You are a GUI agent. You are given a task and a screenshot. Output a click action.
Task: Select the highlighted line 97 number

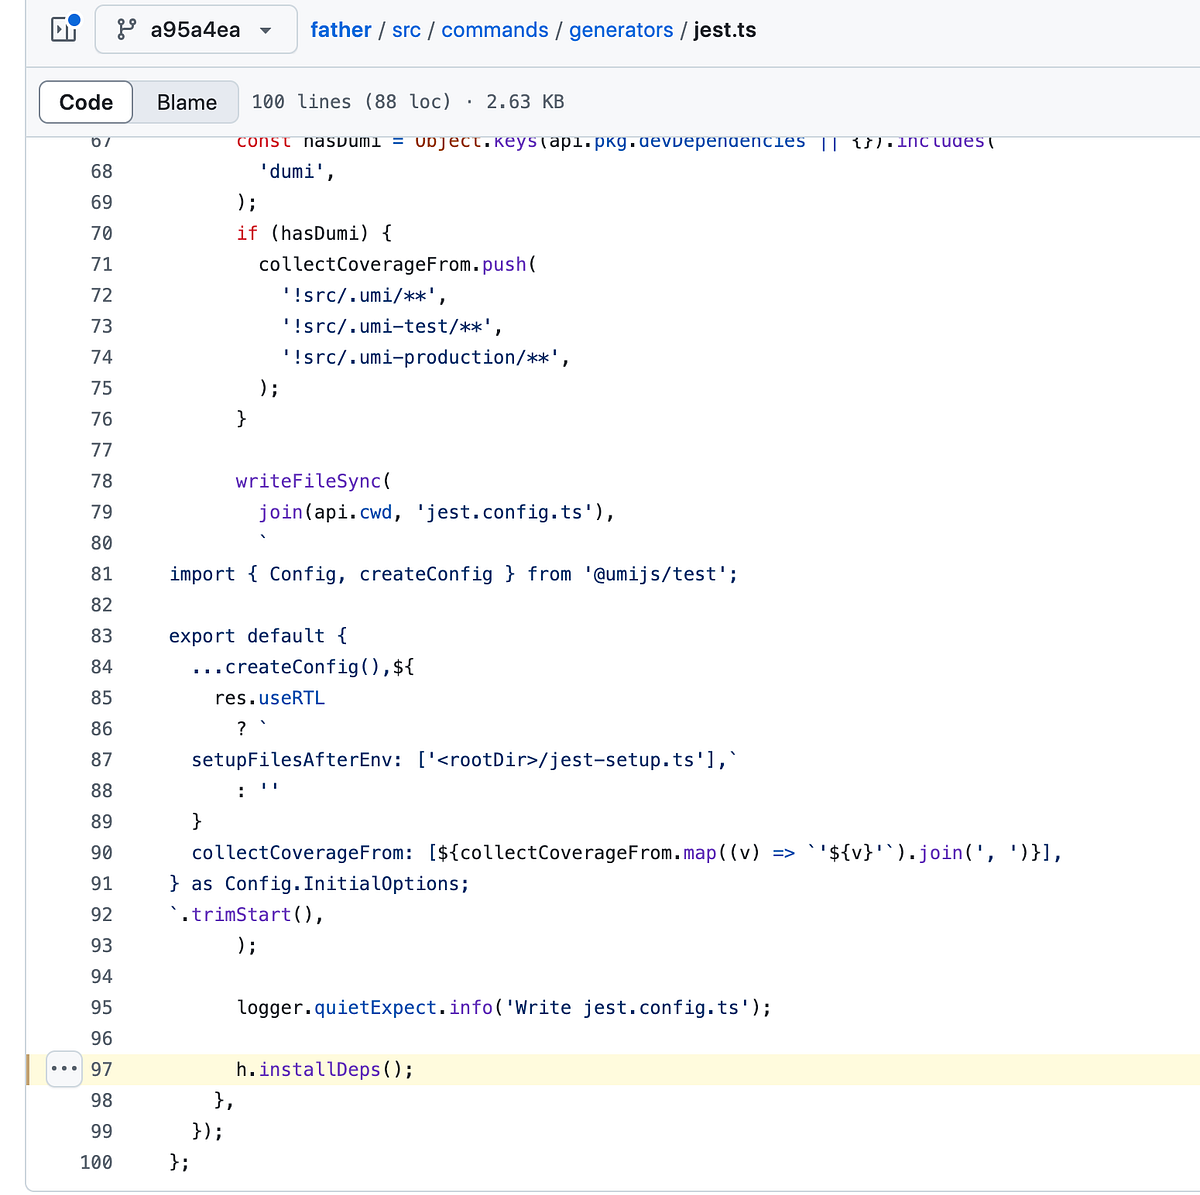coord(101,1068)
